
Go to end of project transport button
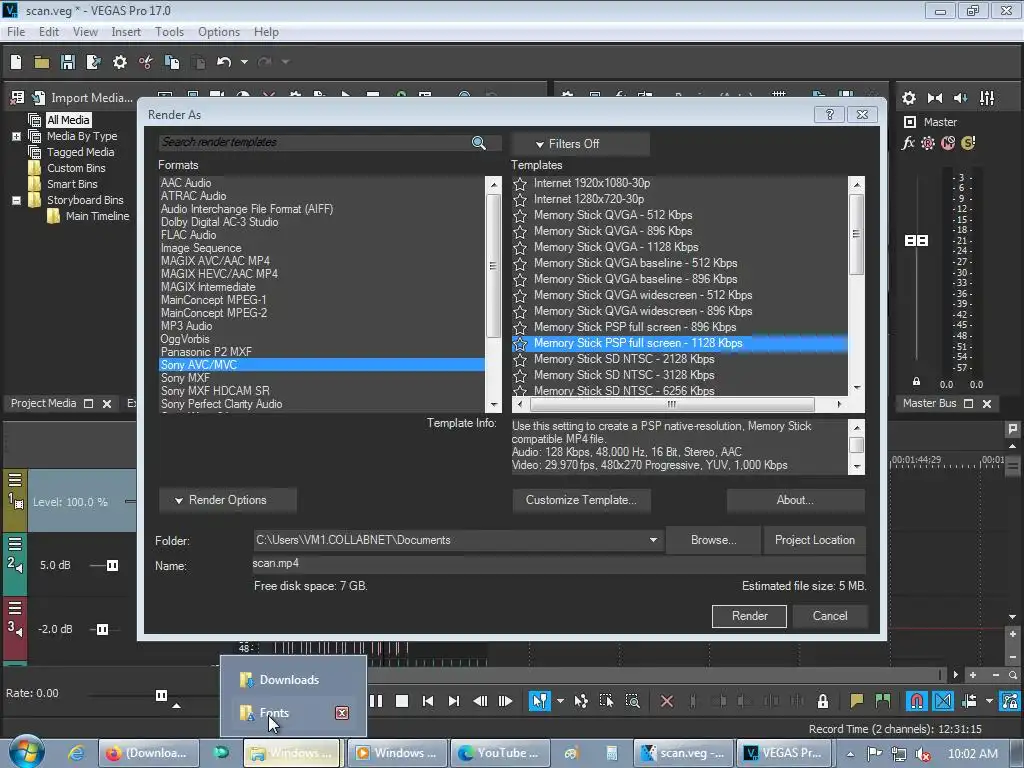click(x=454, y=701)
